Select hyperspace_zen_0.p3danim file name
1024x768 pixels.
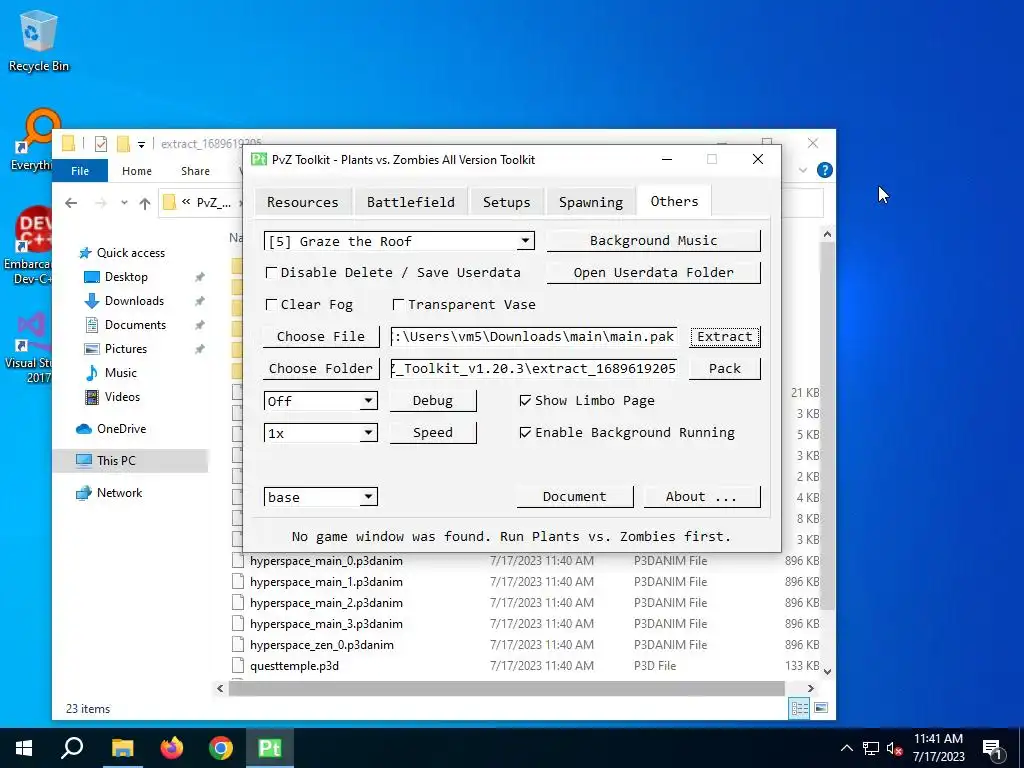(322, 645)
